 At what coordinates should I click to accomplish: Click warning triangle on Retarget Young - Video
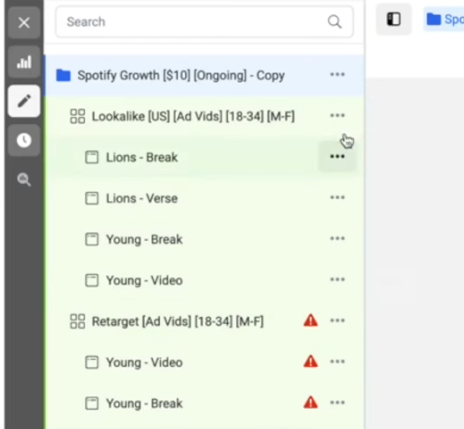pos(311,361)
